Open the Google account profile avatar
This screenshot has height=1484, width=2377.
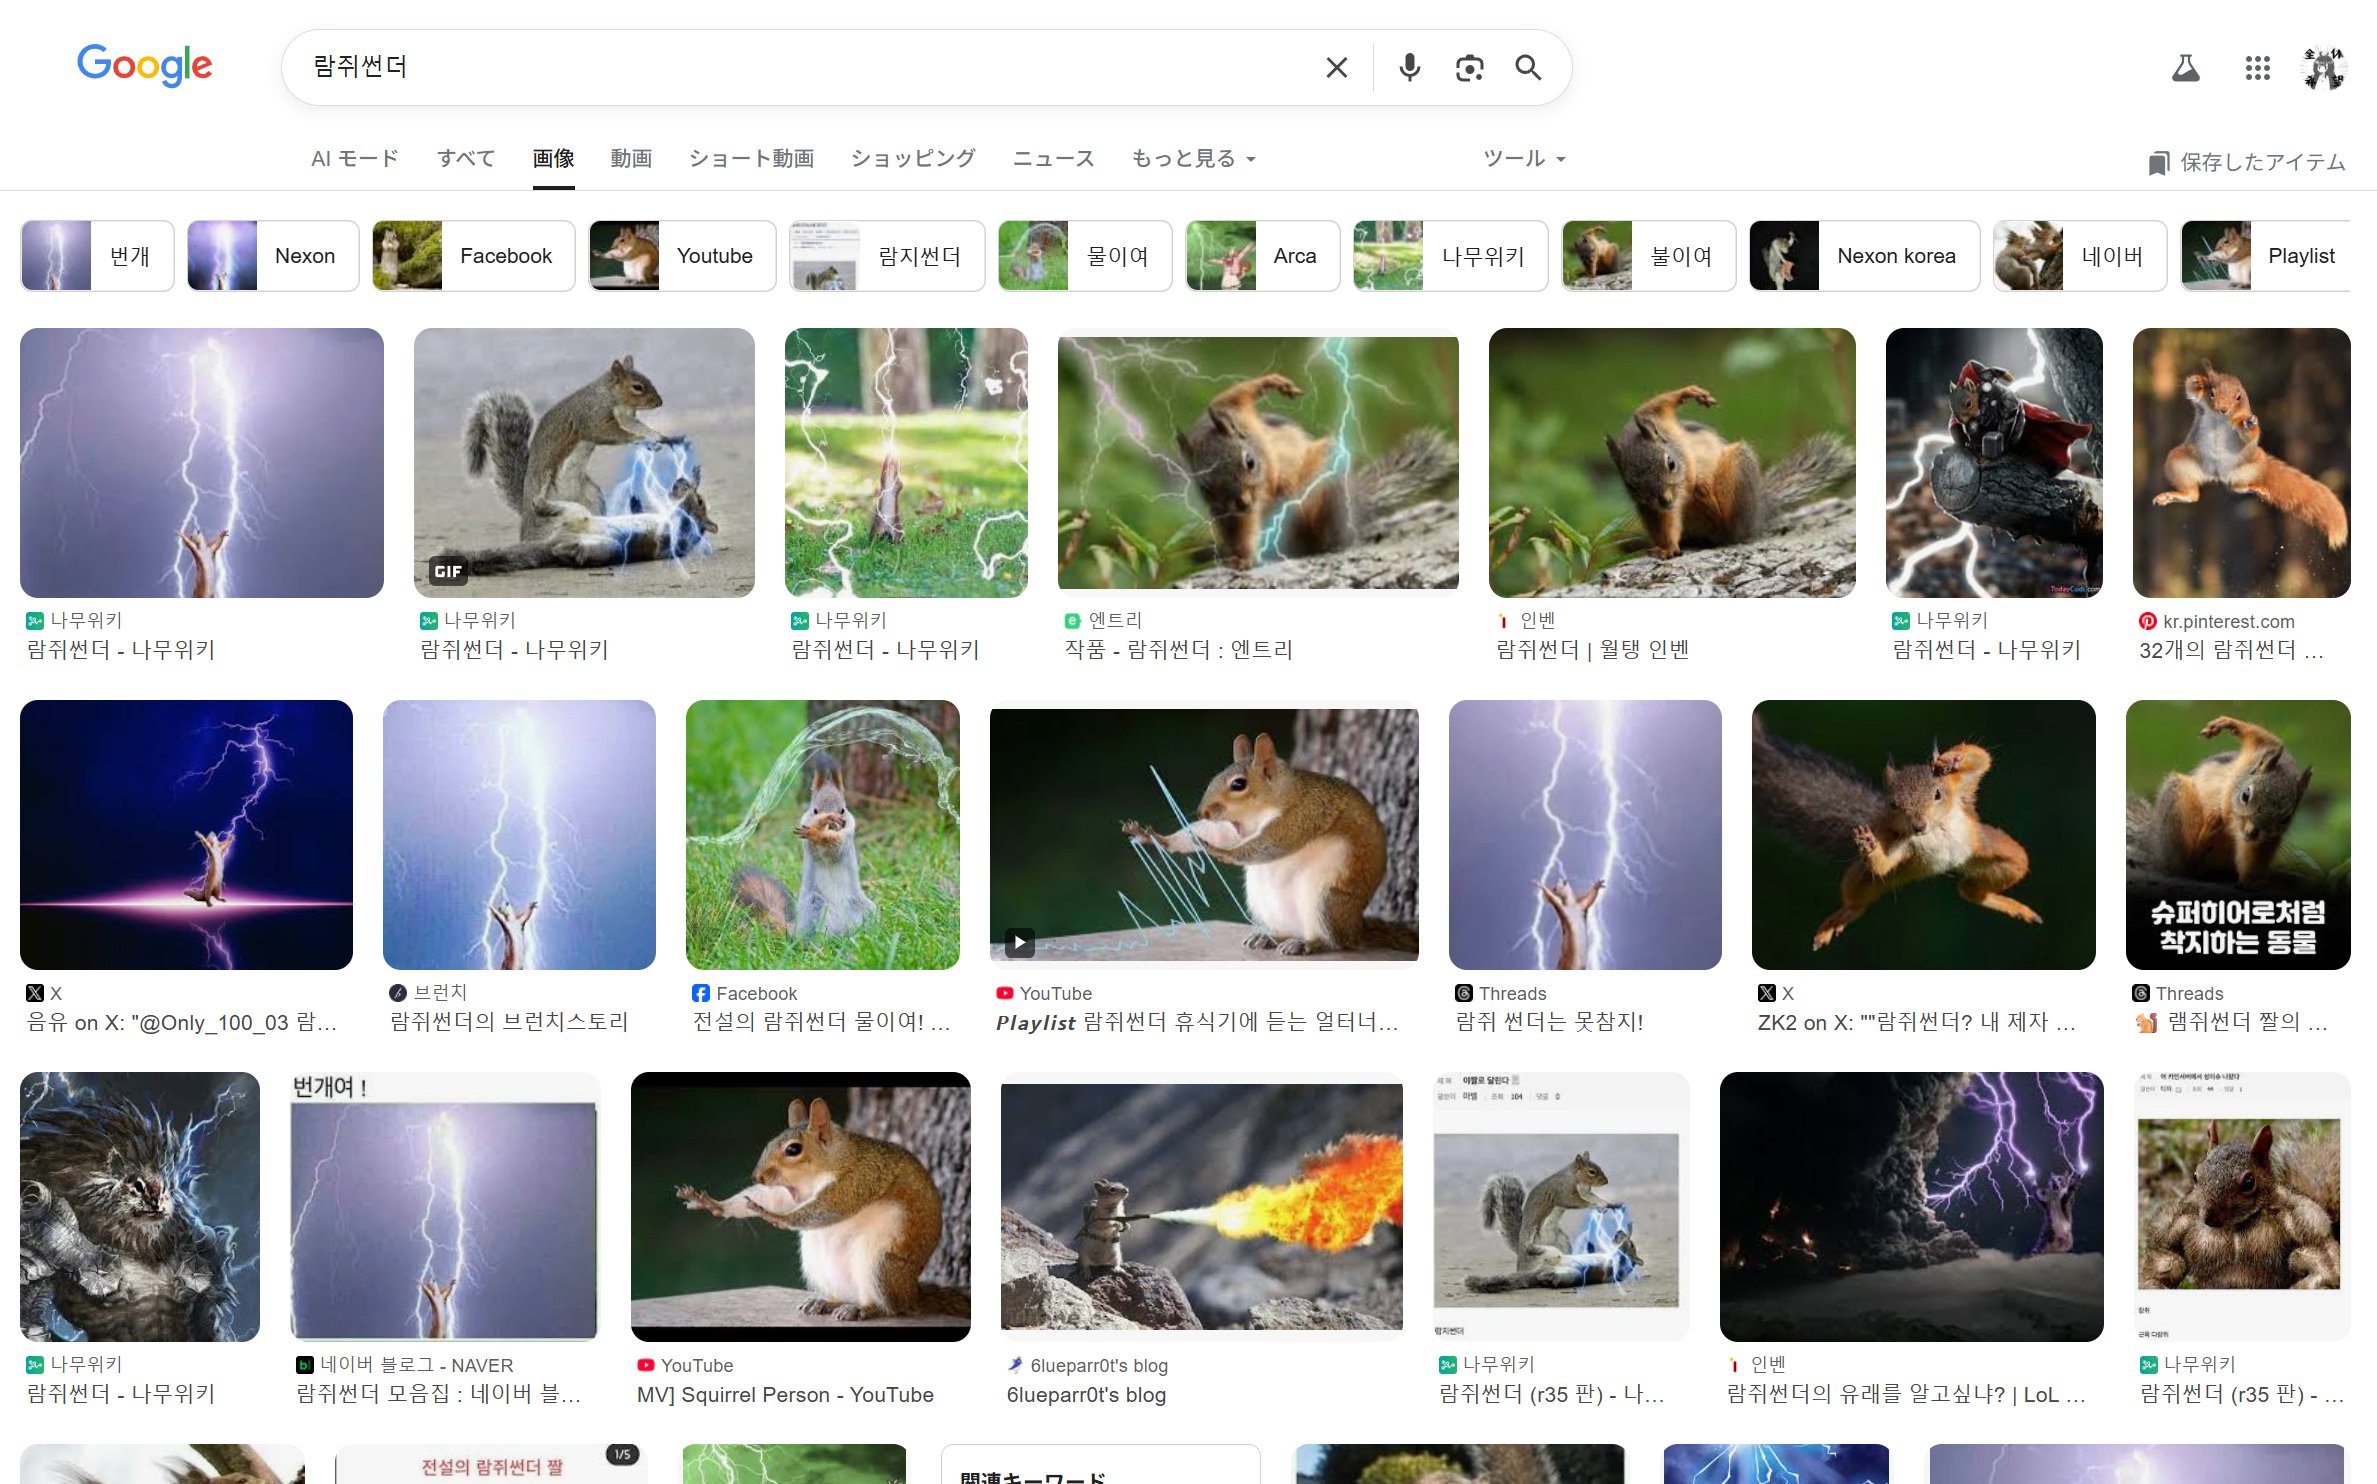[2323, 68]
